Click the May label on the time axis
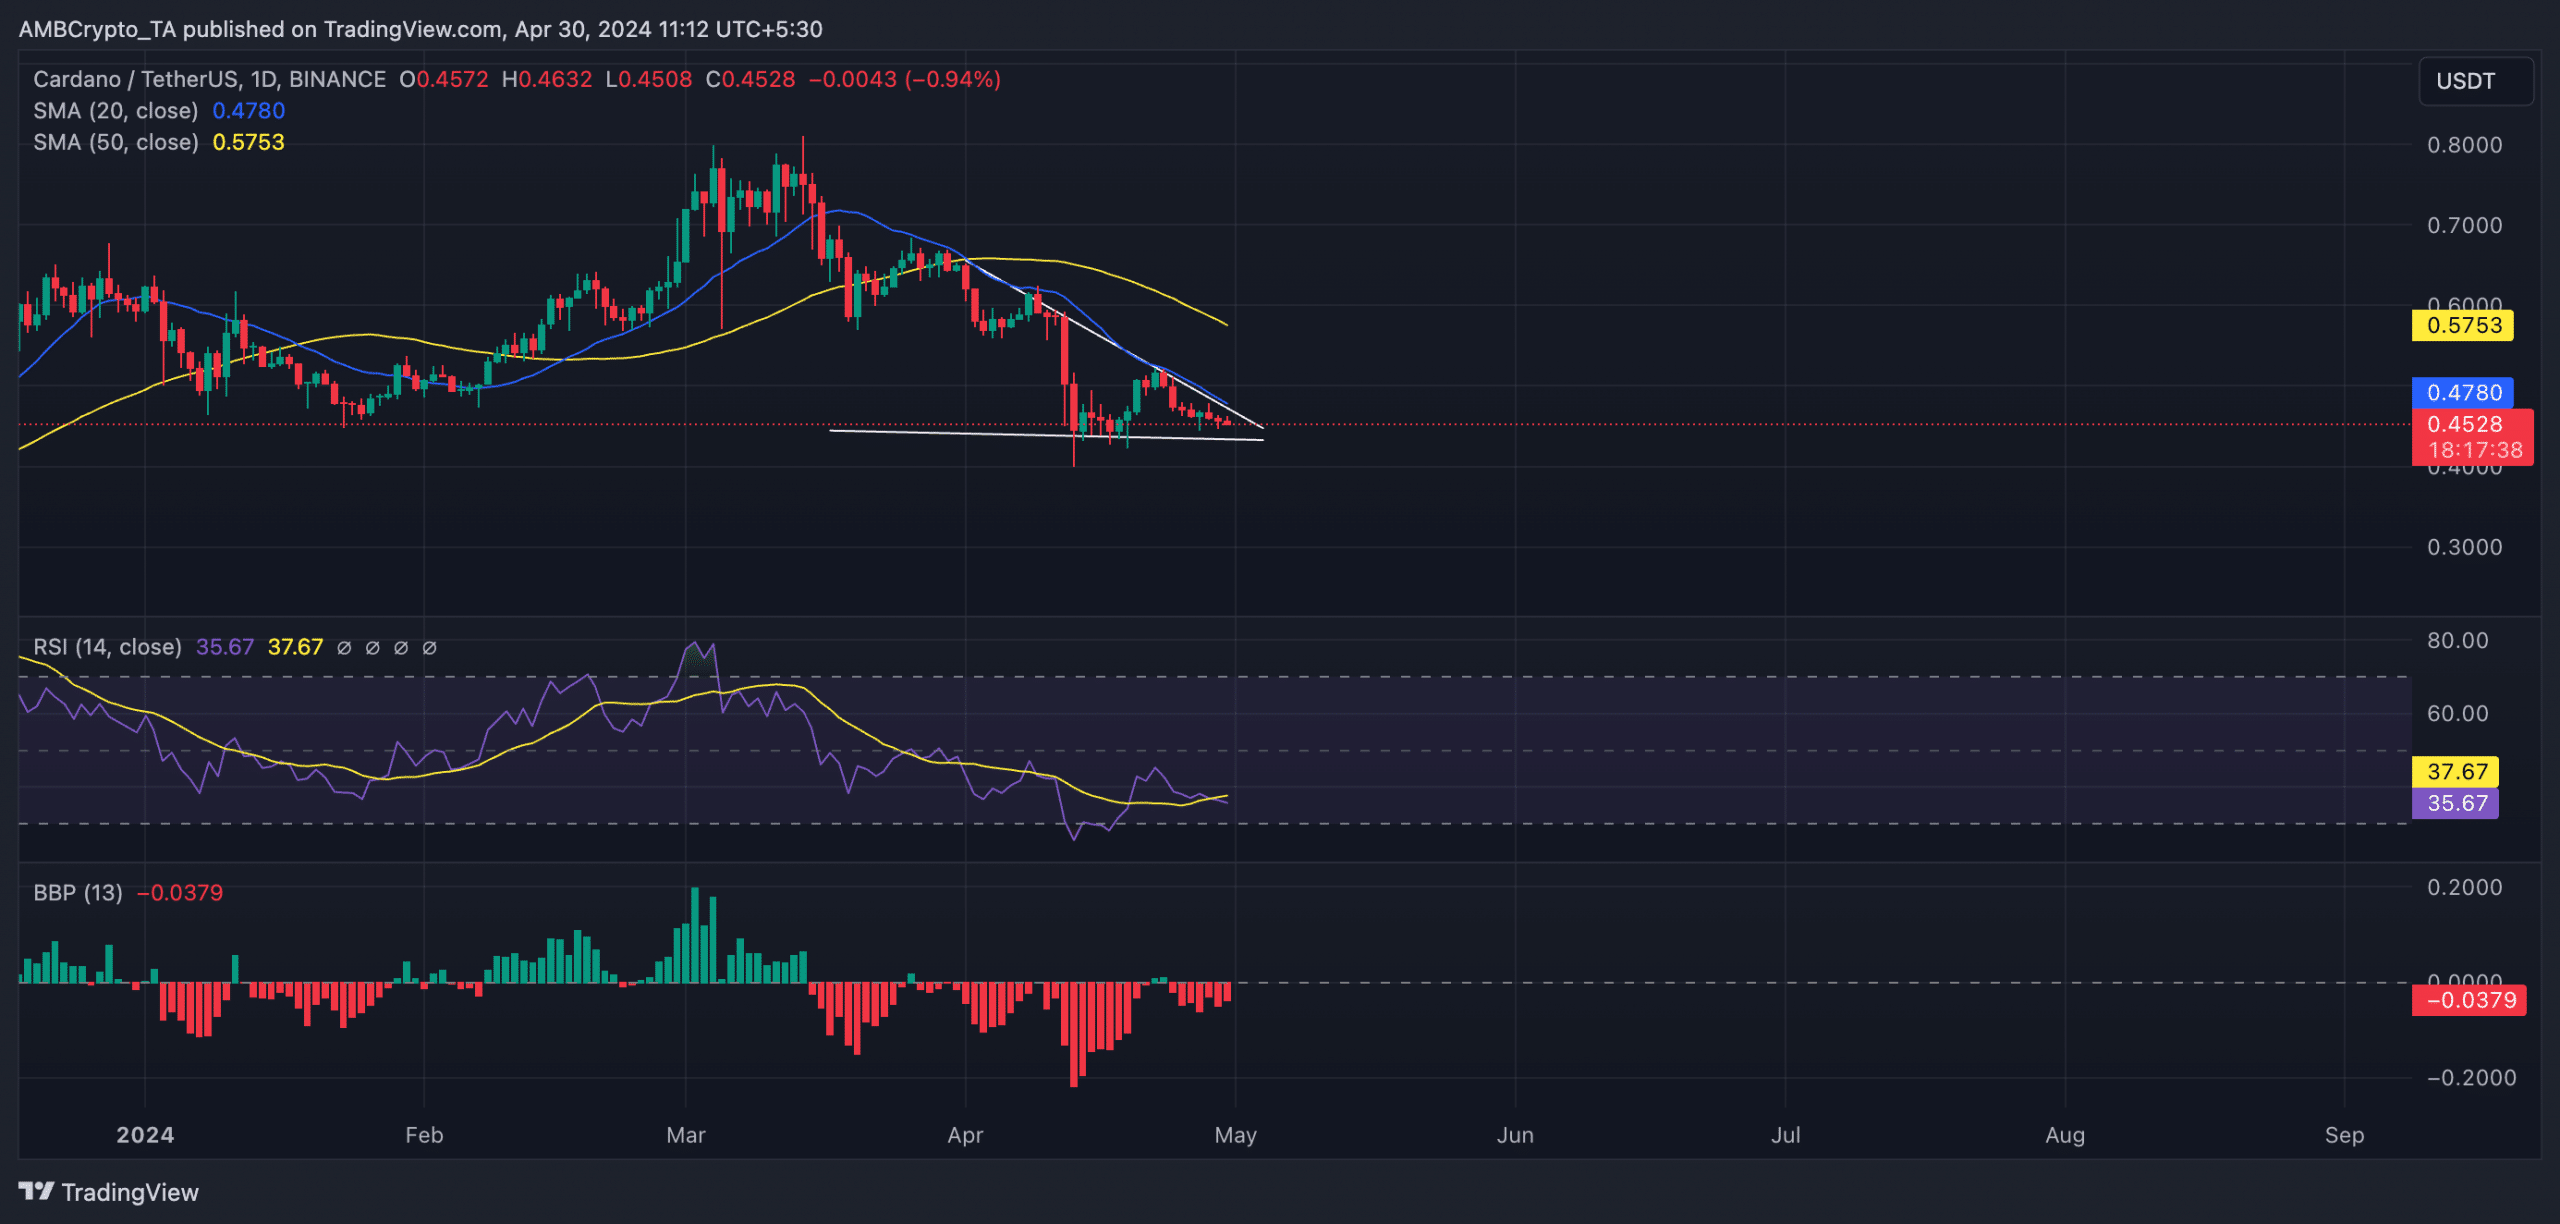Image resolution: width=2560 pixels, height=1224 pixels. click(x=1236, y=1135)
